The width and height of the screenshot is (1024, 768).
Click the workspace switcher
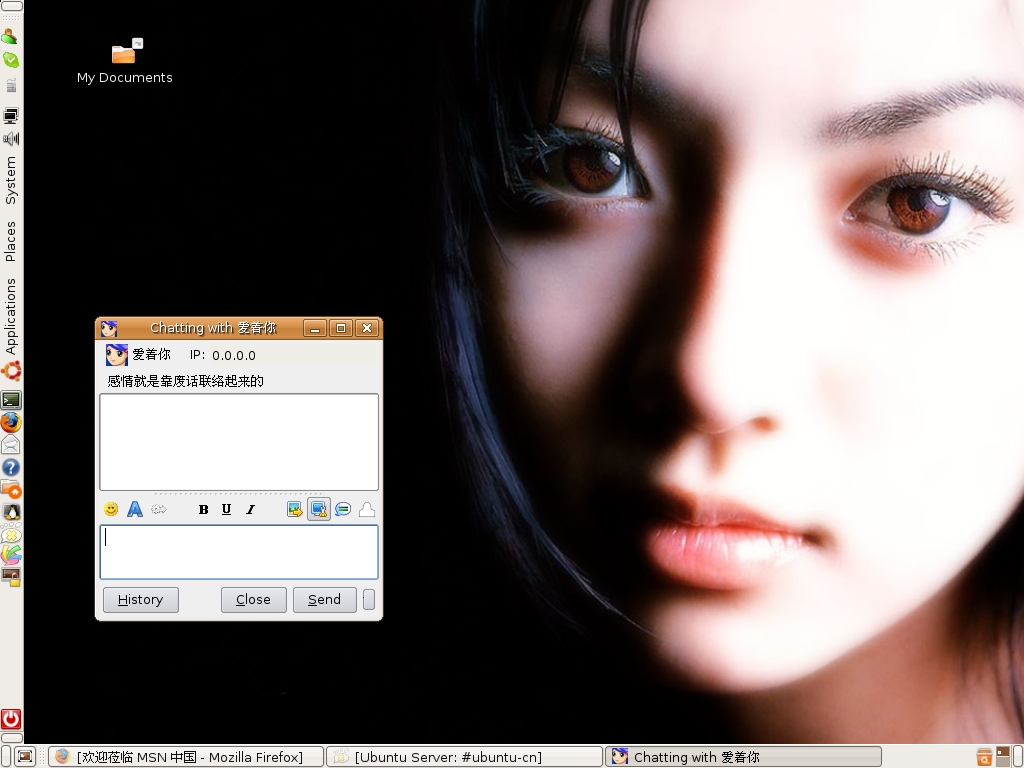[x=1003, y=757]
